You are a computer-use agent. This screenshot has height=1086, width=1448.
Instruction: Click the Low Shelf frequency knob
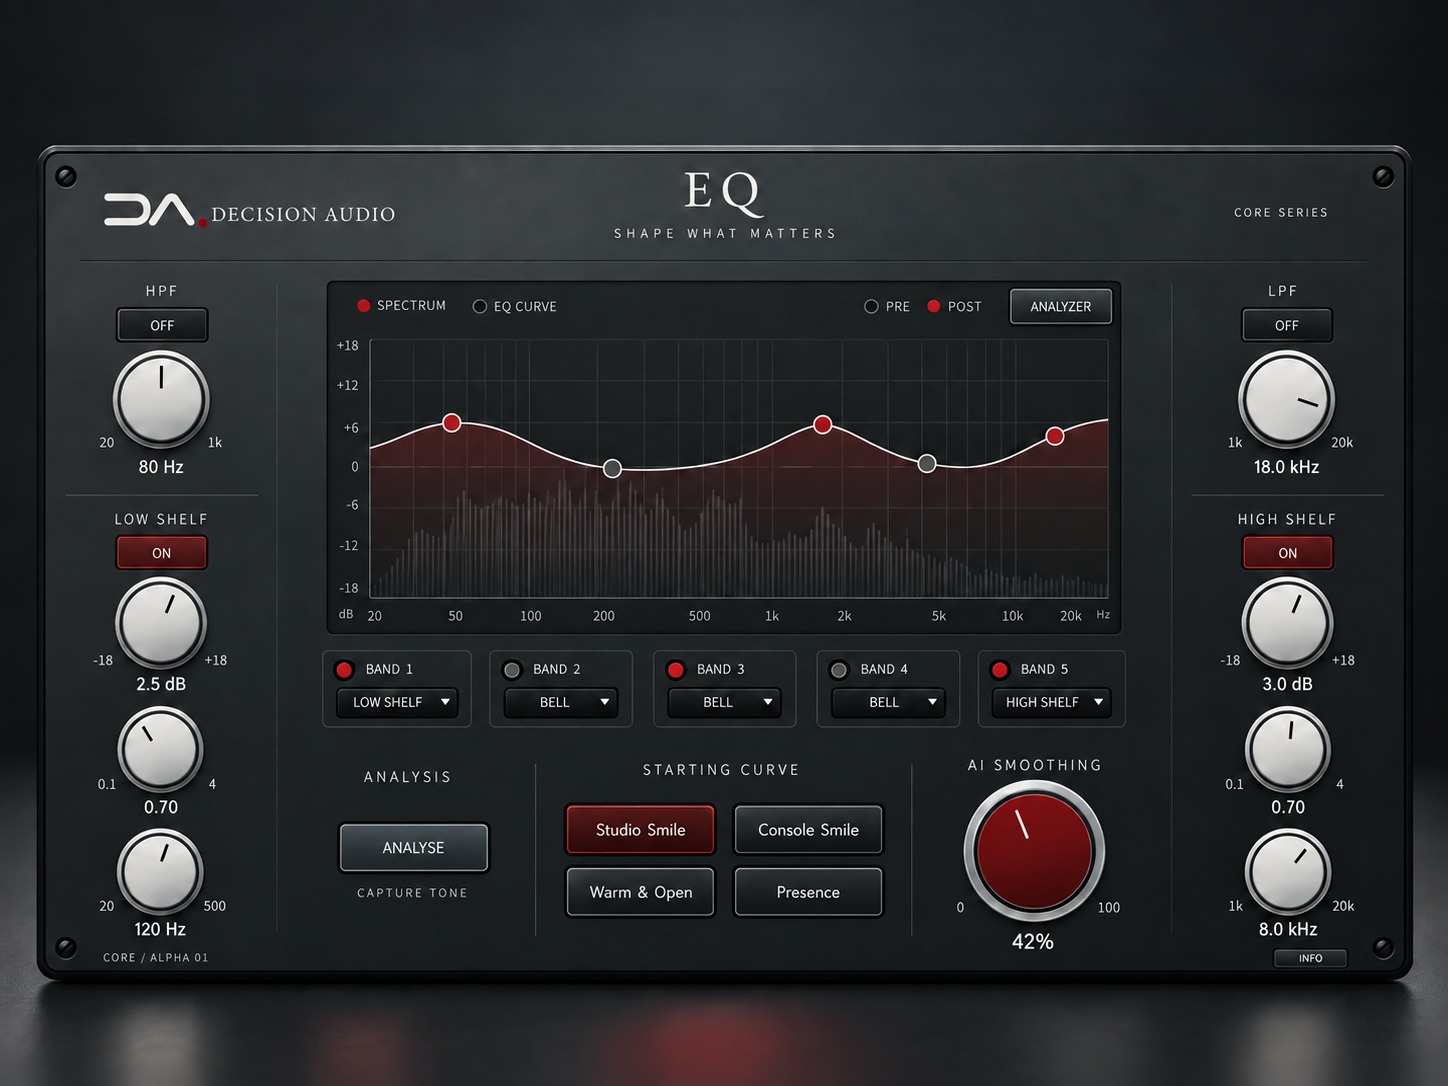pyautogui.click(x=161, y=871)
